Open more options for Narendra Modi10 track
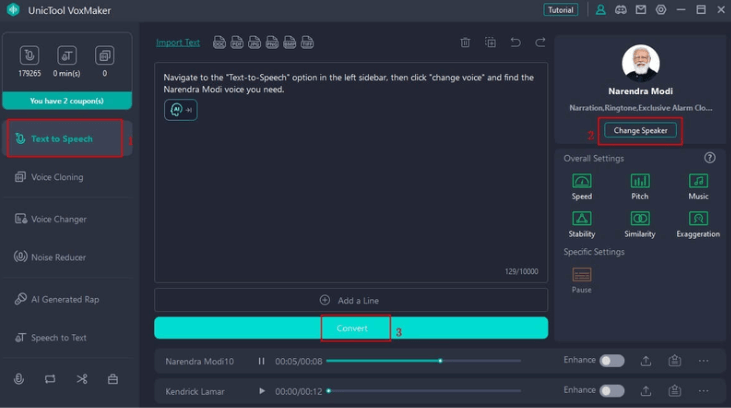Image resolution: width=731 pixels, height=408 pixels. [x=704, y=361]
